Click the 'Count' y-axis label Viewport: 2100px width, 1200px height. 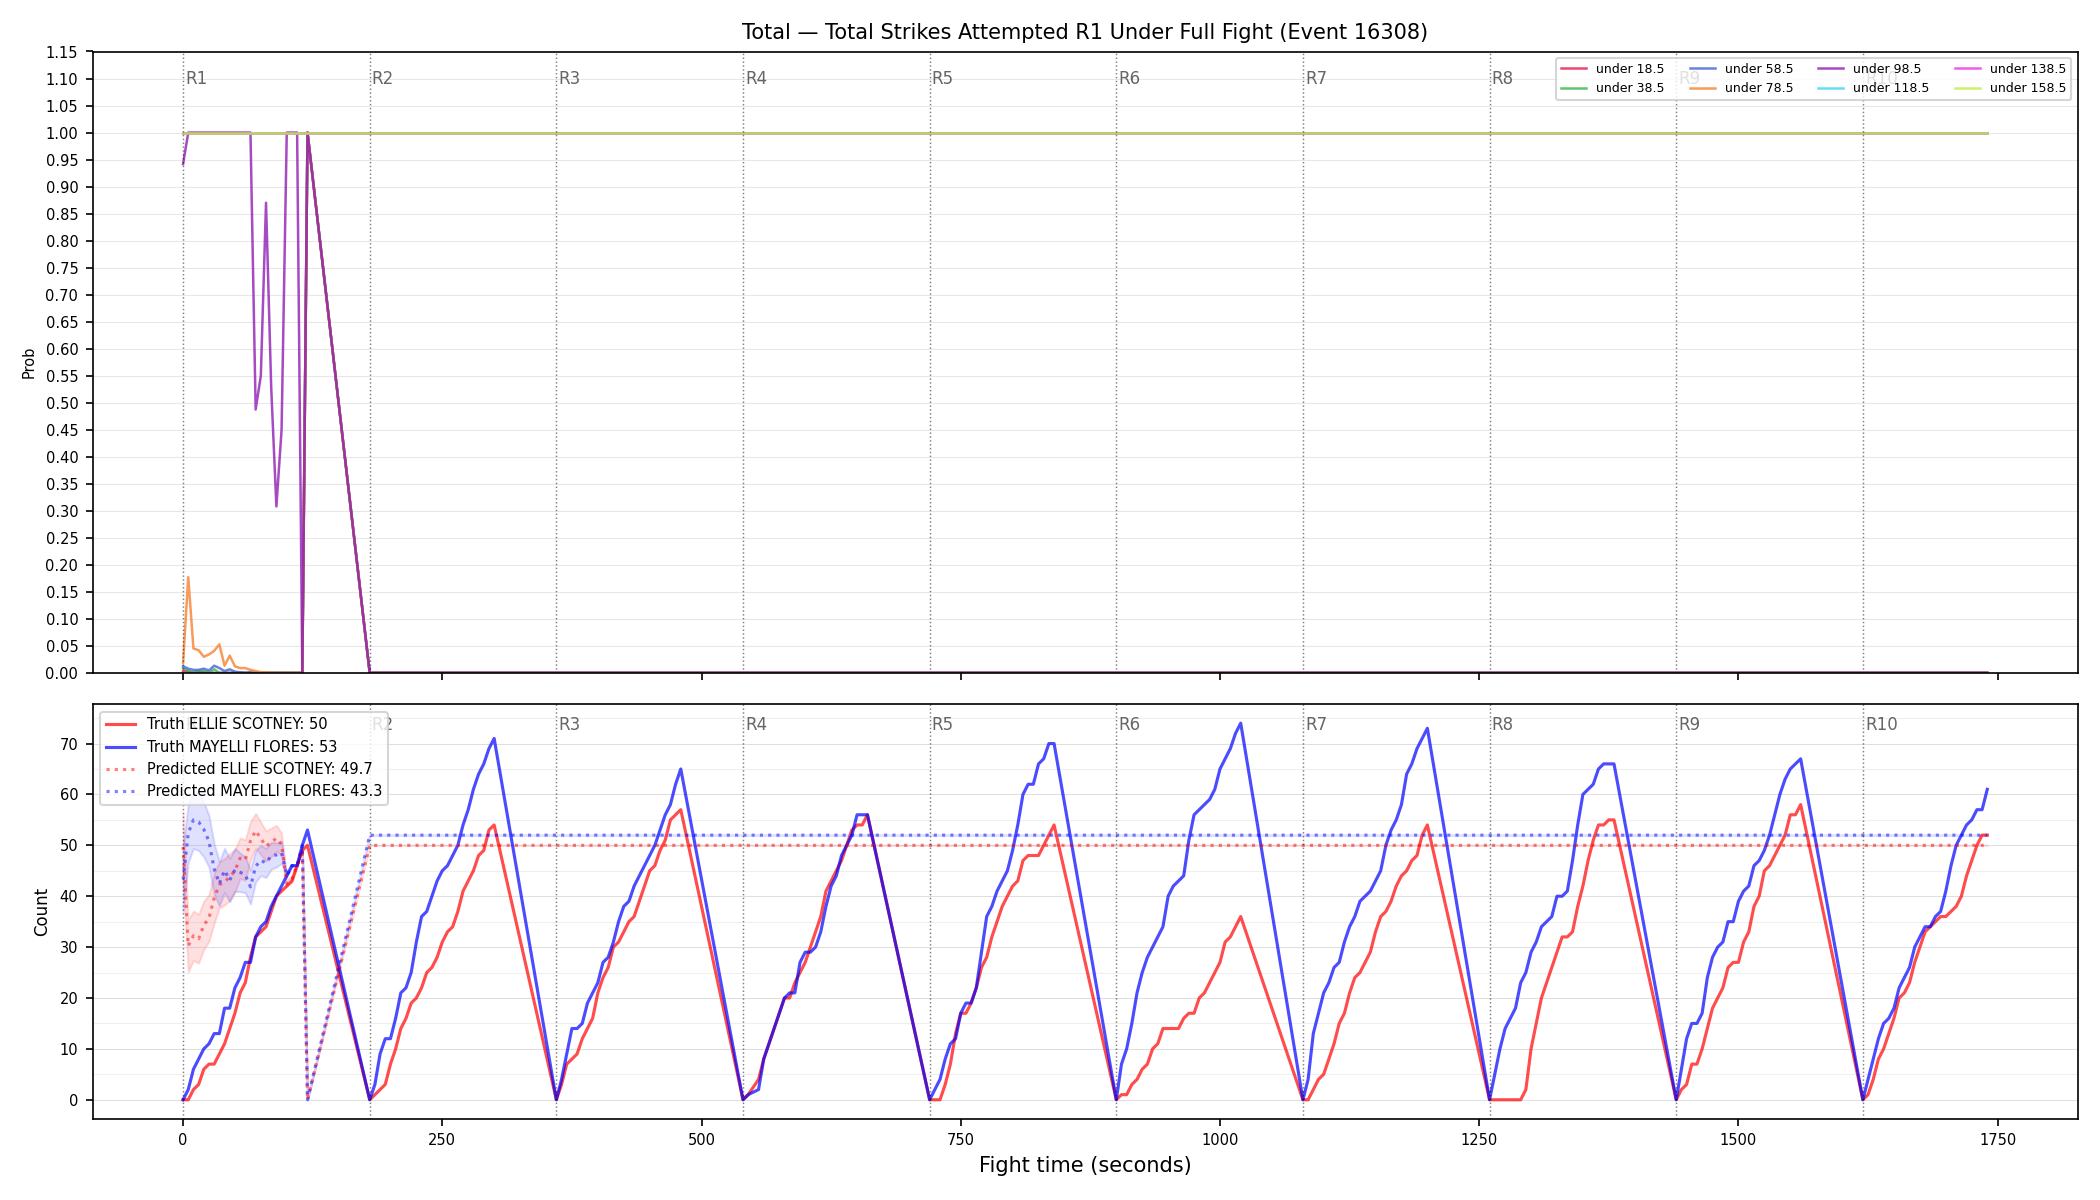pos(41,912)
